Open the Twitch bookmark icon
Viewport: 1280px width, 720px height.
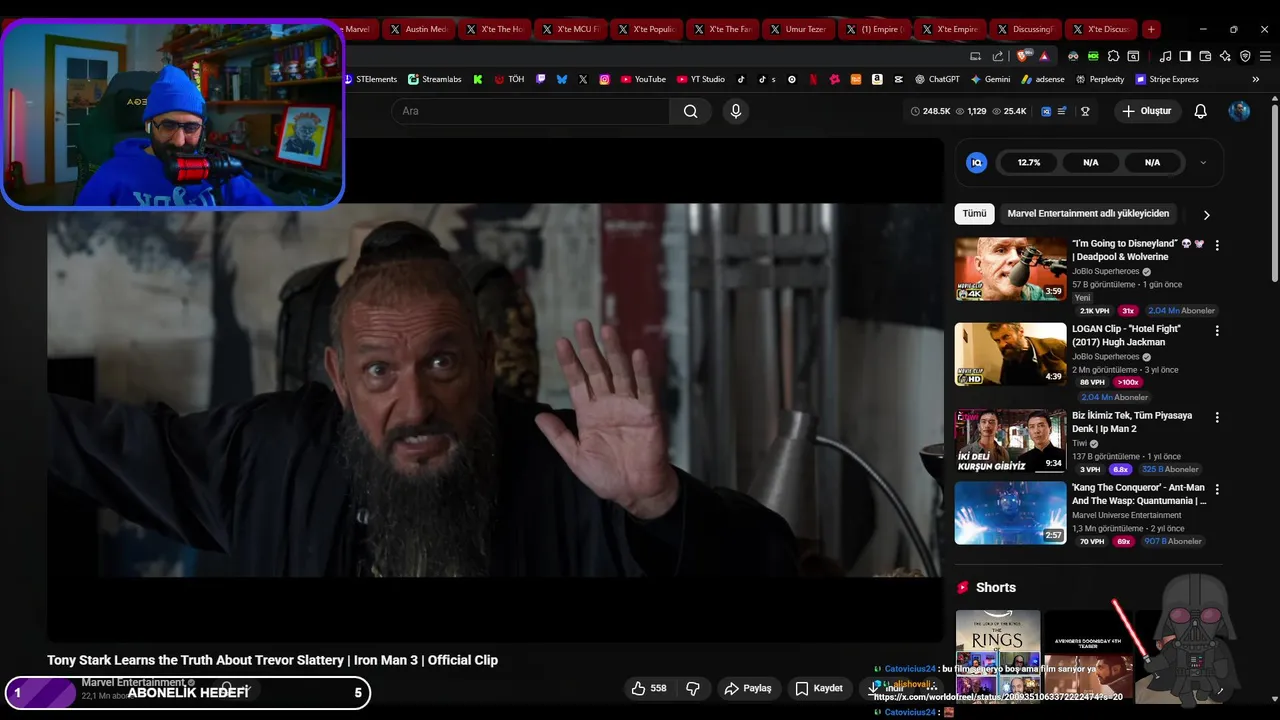(541, 79)
